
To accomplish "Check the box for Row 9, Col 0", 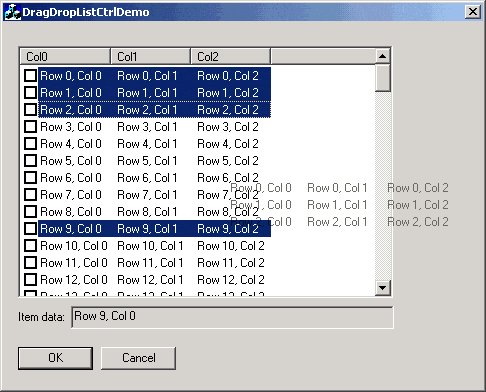I will click(30, 229).
